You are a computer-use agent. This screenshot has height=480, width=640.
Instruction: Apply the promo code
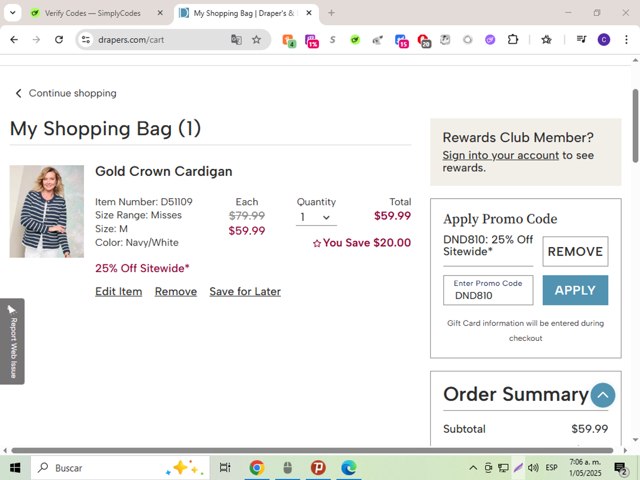575,290
